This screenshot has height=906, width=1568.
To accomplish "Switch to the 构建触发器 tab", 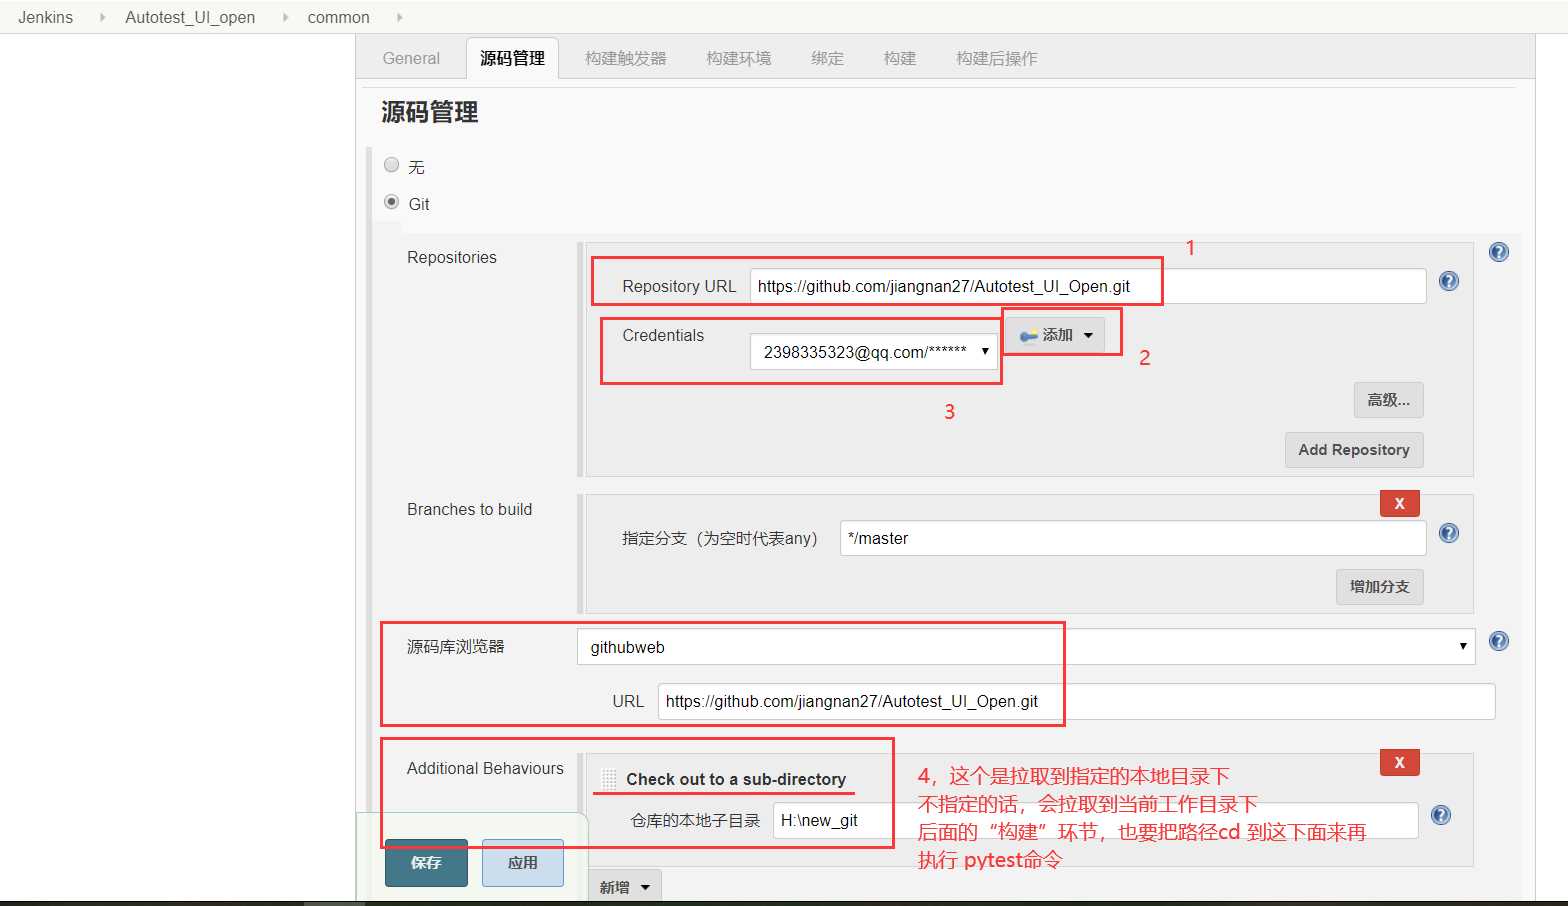I will coord(626,58).
